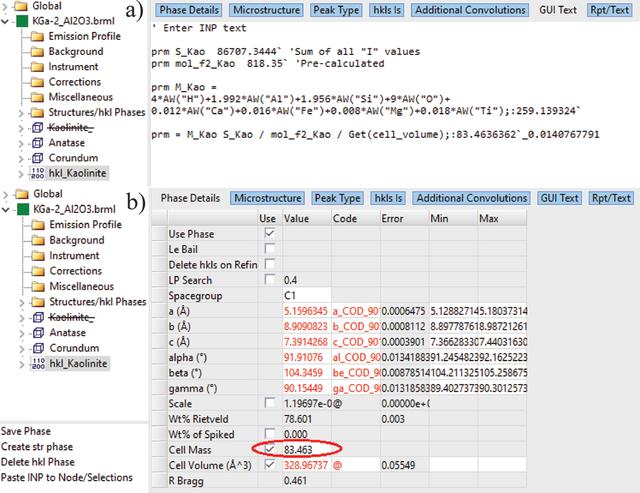The width and height of the screenshot is (640, 493).
Task: Open Rpt/Text tab in panel b
Action: (x=611, y=198)
